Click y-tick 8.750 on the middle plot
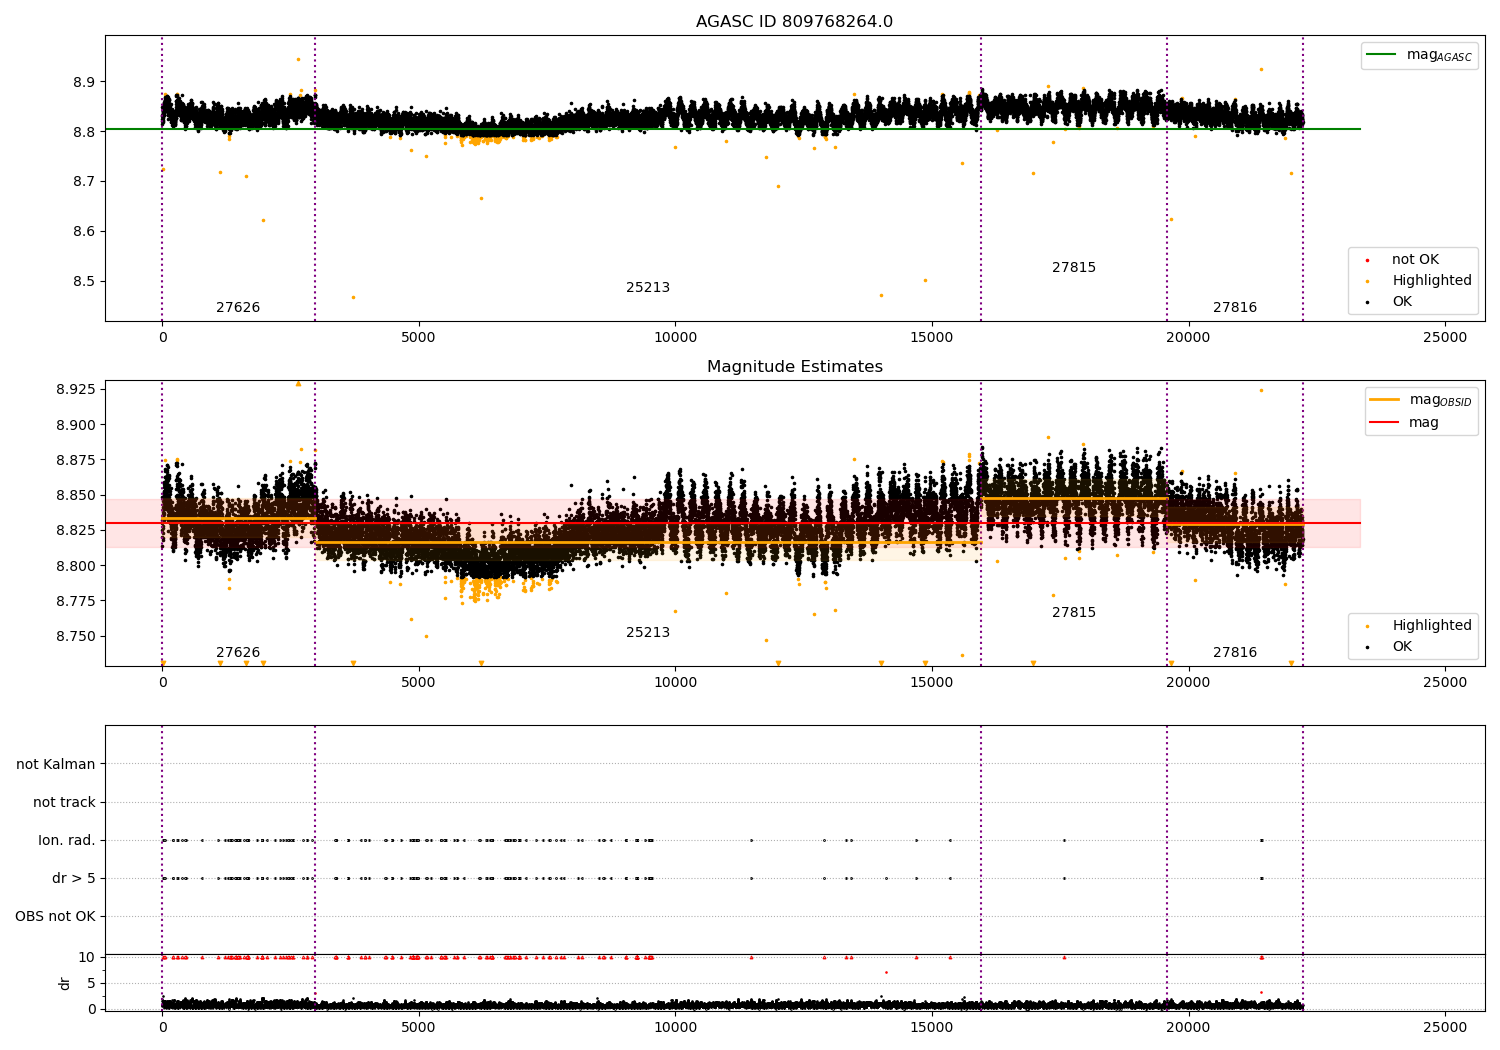Screen dimensions: 1500x1050 76,636
